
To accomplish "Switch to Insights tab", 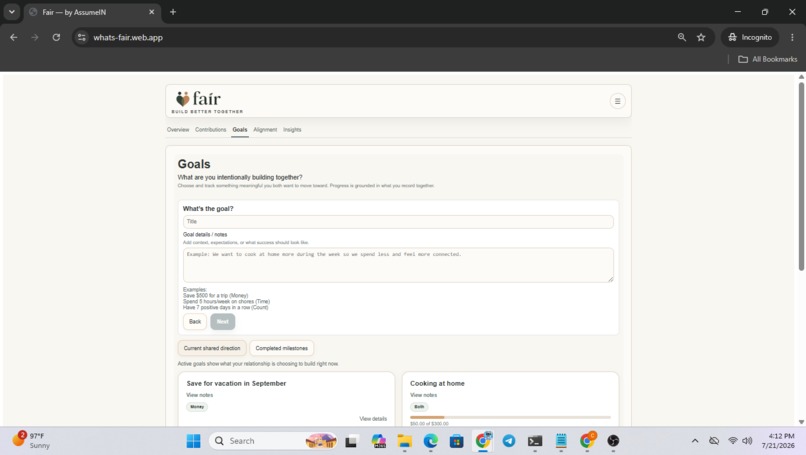I will point(292,130).
